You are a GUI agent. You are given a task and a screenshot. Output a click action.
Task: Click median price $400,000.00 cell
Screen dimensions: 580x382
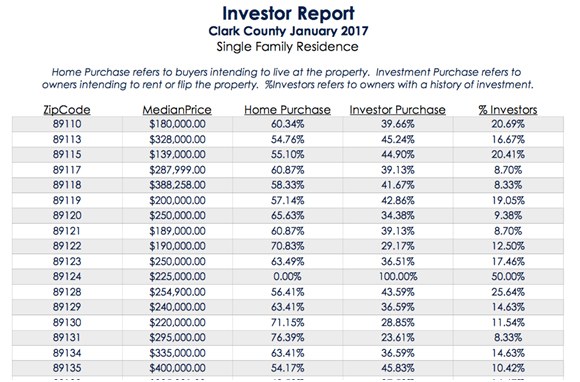click(x=177, y=368)
